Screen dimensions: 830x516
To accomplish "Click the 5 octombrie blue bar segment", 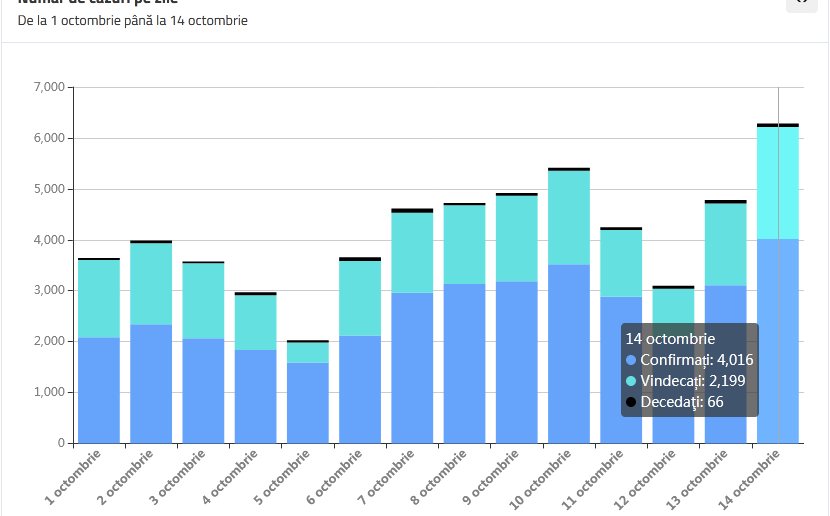I will (308, 402).
